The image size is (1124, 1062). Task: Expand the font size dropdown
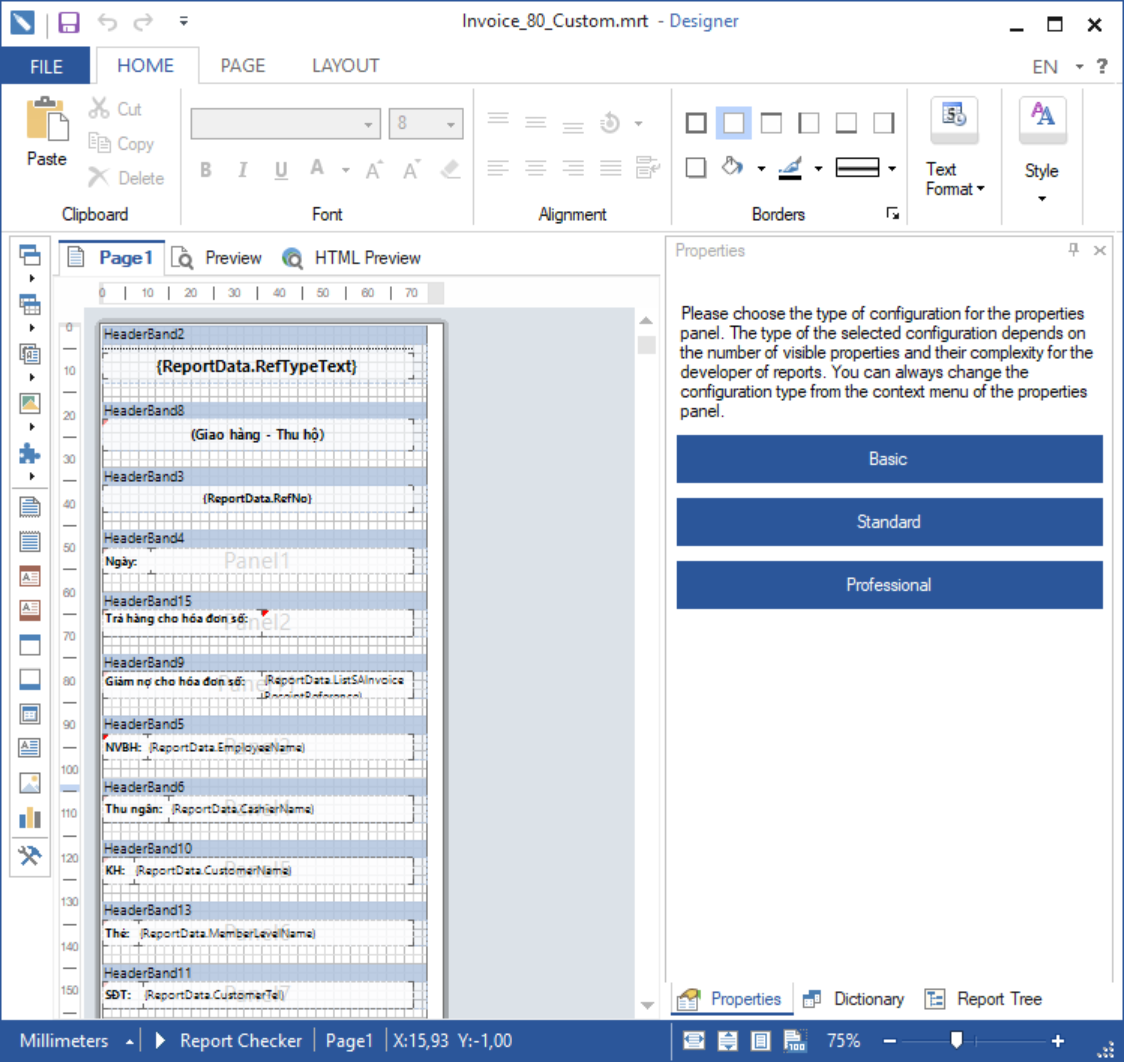(451, 124)
